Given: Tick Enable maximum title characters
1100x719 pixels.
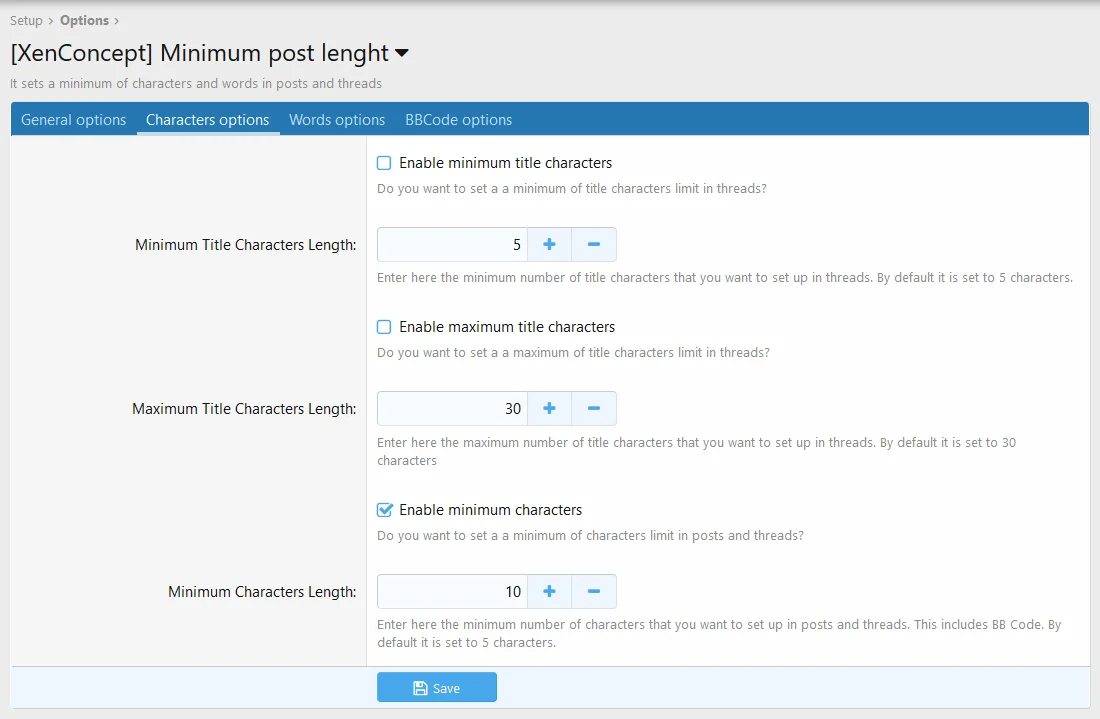Looking at the screenshot, I should tap(384, 327).
